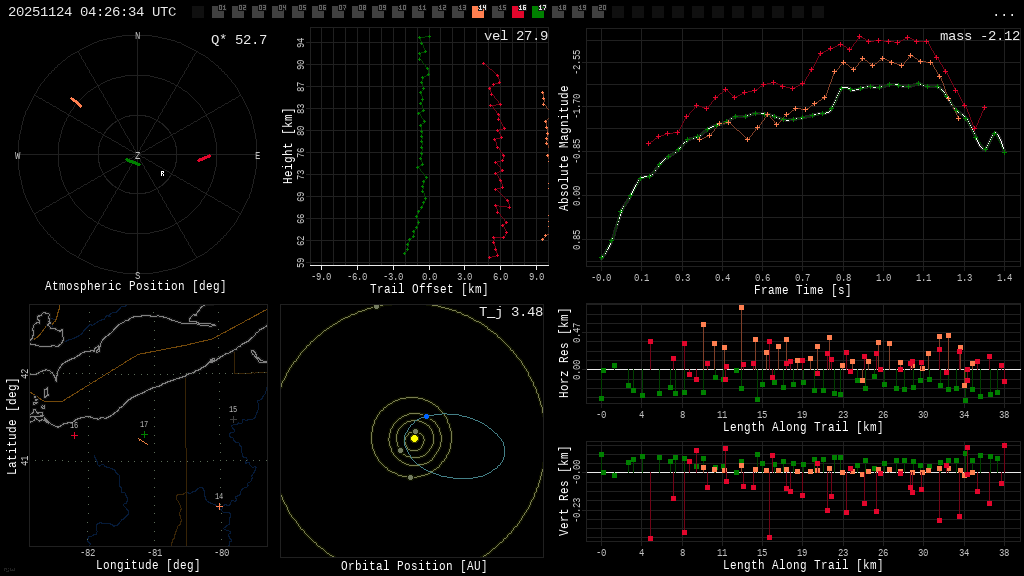
Task: Select station 14 orange cross on map
Action: point(220,506)
